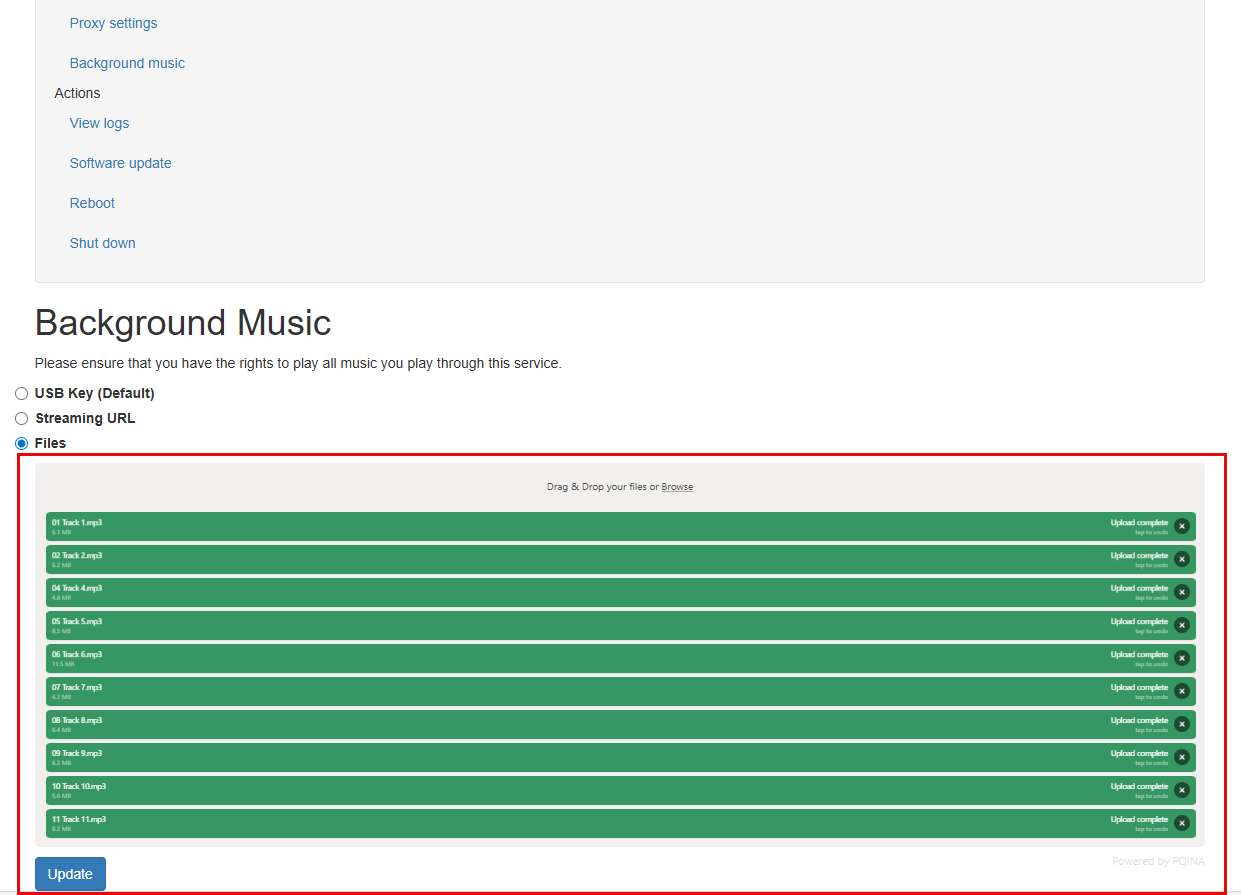This screenshot has width=1241, height=895.
Task: Remove 11 Track 11.mp3 with its X icon
Action: 1181,823
